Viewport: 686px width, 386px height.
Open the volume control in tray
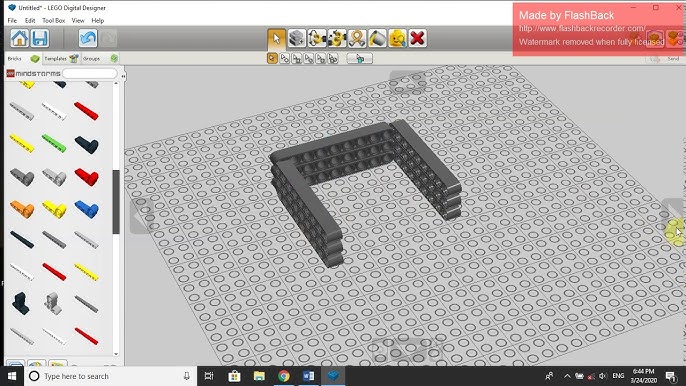[602, 376]
